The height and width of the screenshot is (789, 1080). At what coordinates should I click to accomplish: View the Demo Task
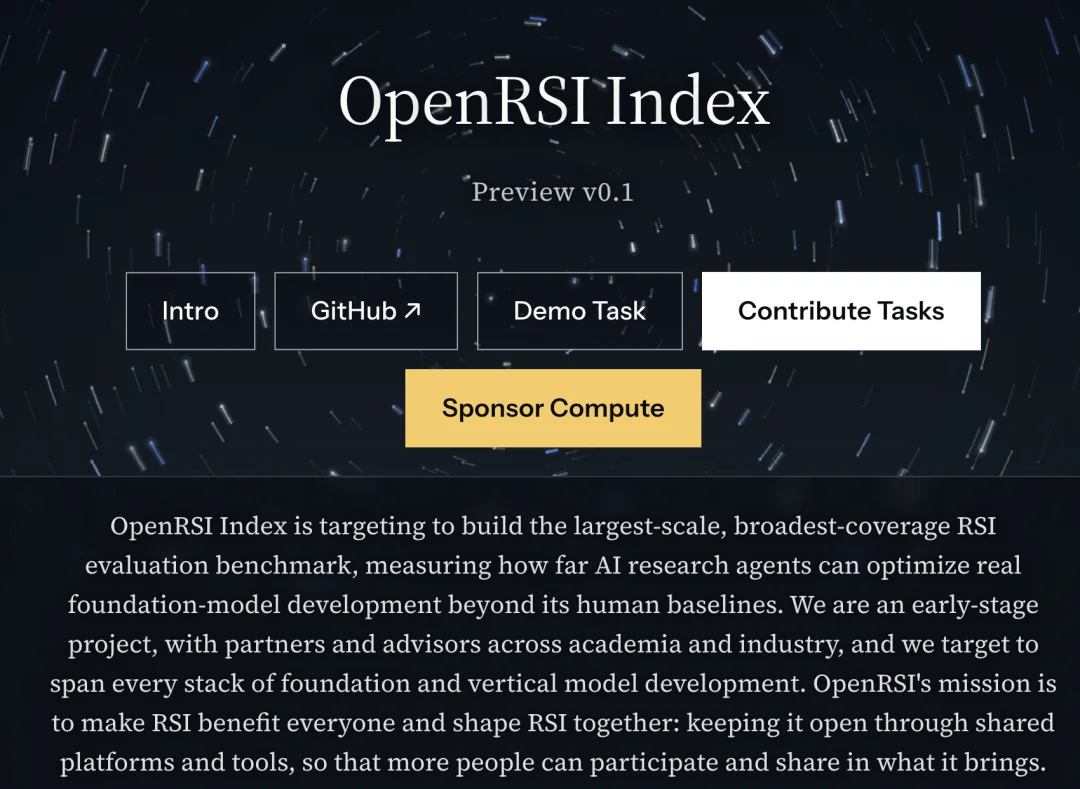pyautogui.click(x=580, y=311)
